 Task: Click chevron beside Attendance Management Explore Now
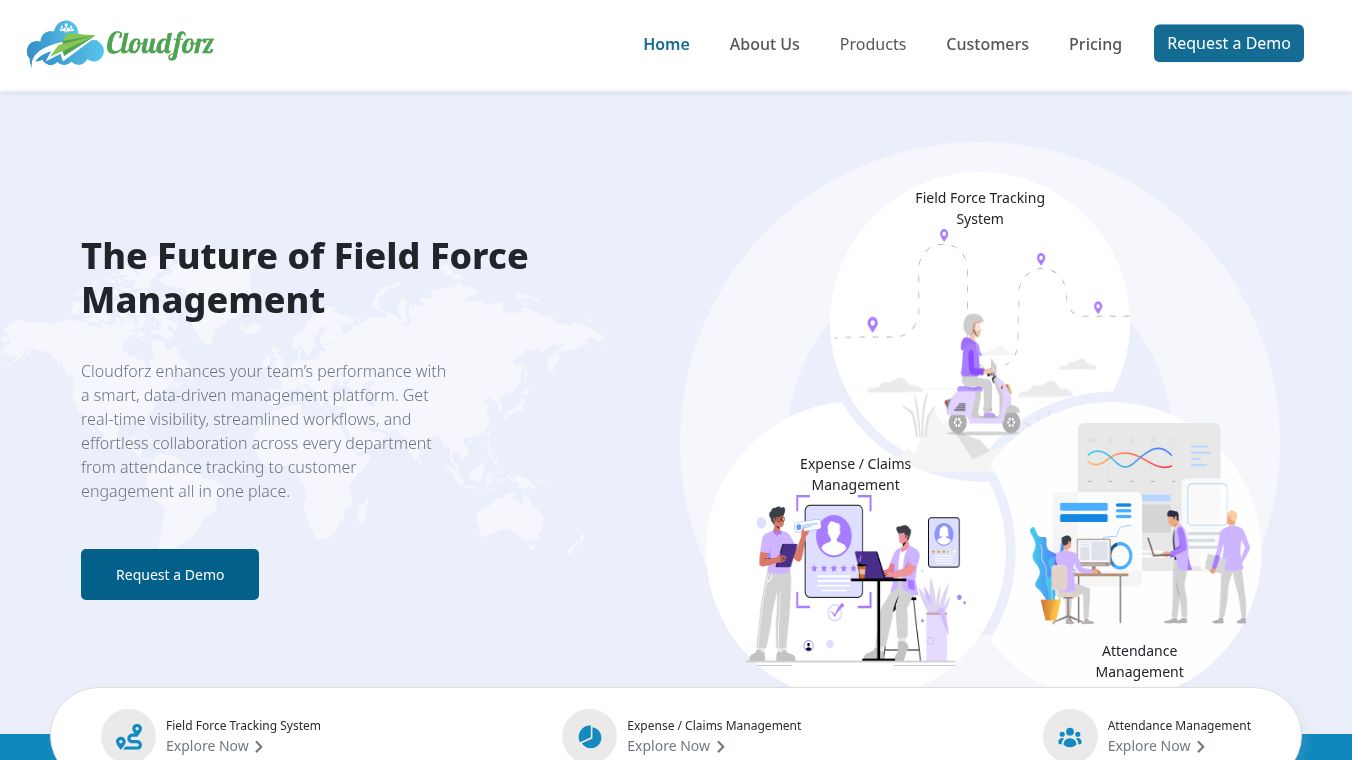(x=1201, y=747)
